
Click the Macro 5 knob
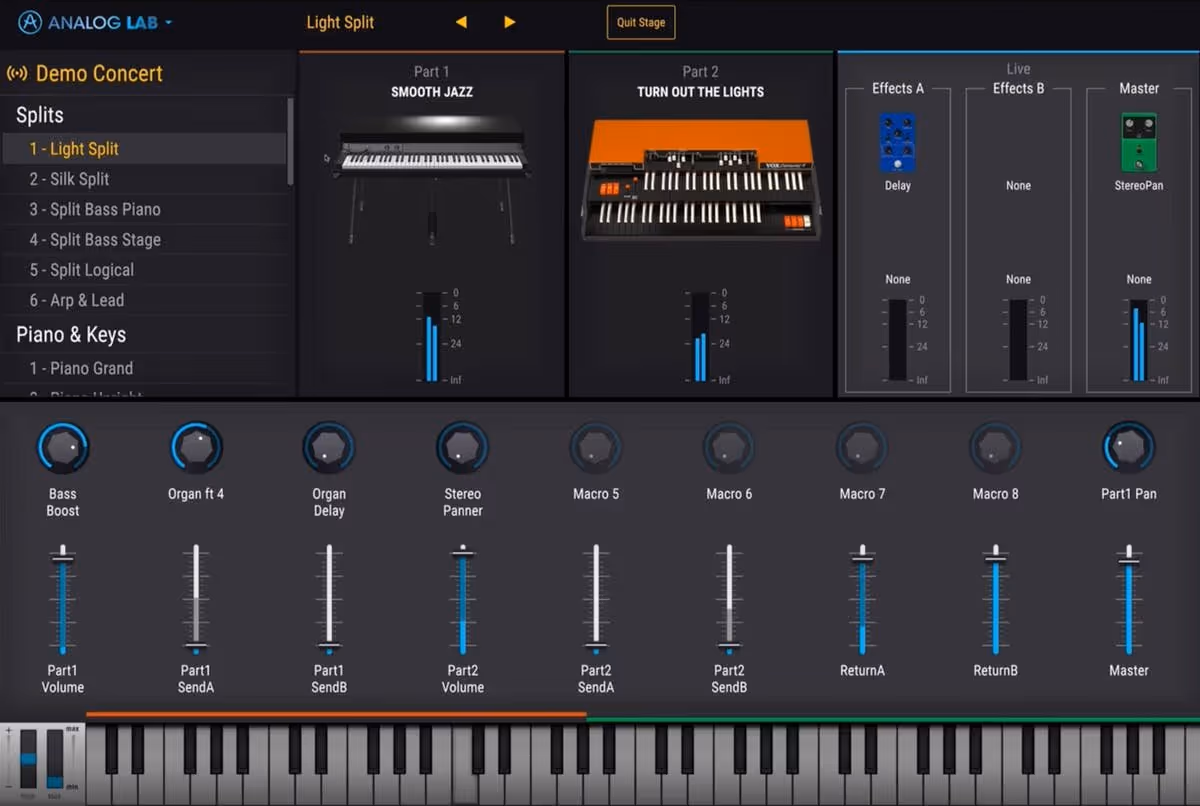596,448
